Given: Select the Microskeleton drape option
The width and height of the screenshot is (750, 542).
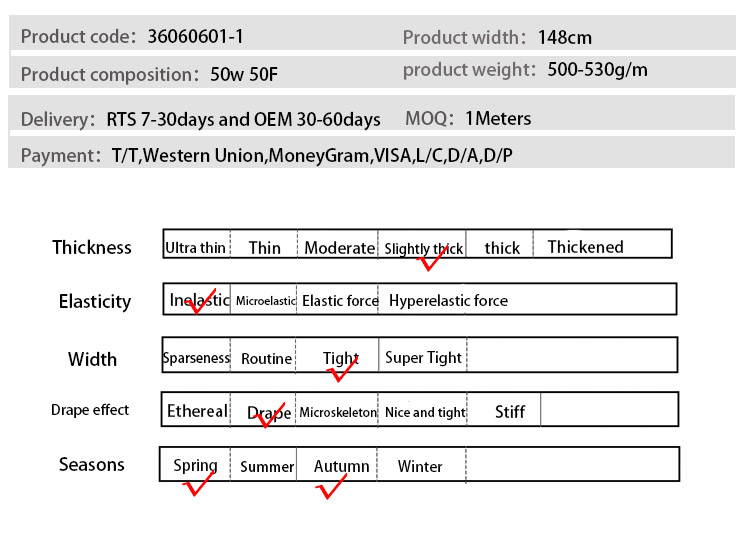Looking at the screenshot, I should click(338, 412).
